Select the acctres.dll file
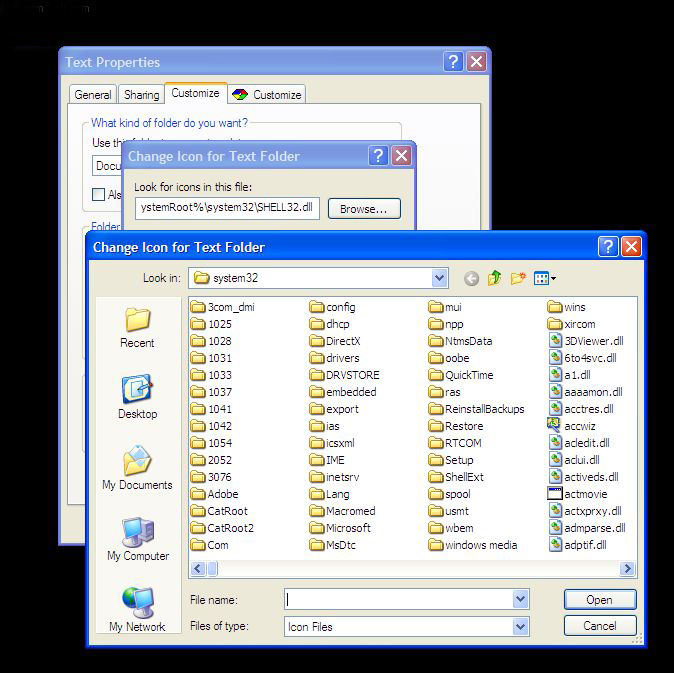This screenshot has width=674, height=673. [581, 409]
